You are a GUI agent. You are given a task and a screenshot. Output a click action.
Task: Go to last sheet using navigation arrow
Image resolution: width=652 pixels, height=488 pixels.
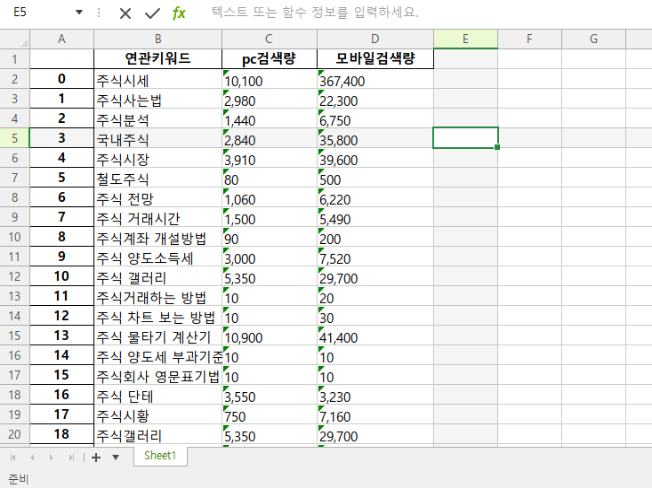[x=71, y=457]
